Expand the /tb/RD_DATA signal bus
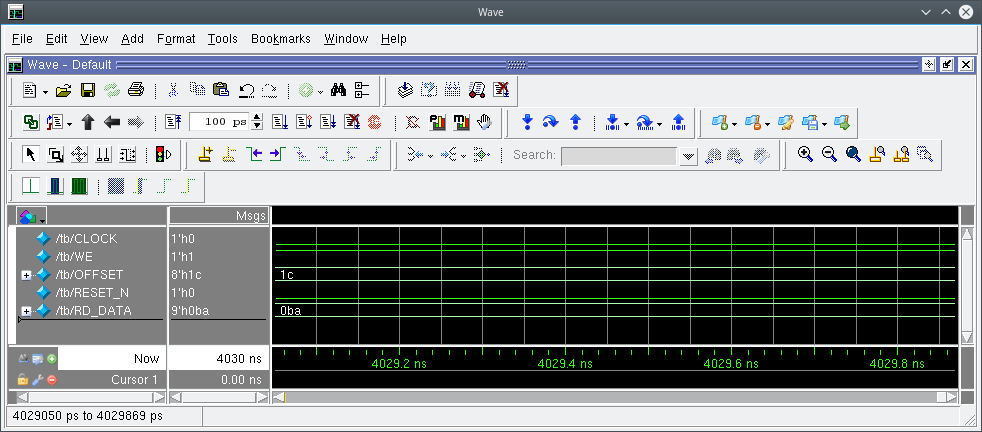 (x=27, y=311)
